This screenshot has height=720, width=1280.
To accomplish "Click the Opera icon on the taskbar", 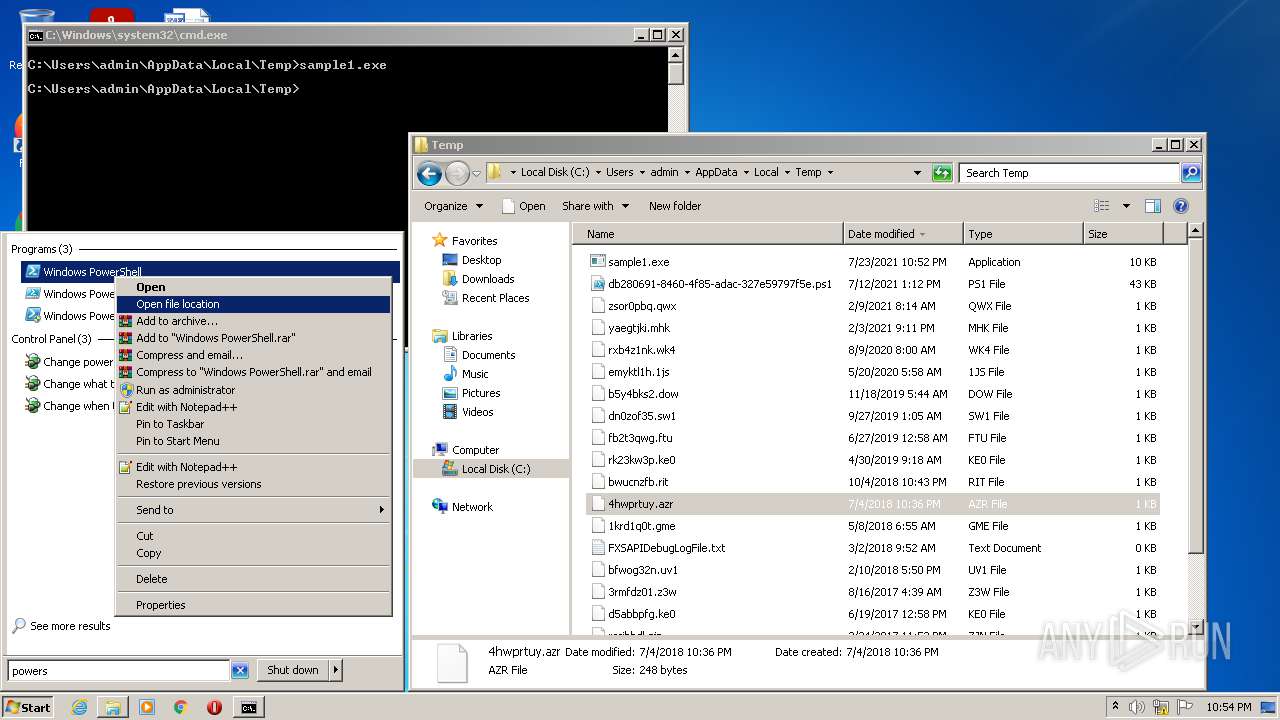I will pos(214,707).
